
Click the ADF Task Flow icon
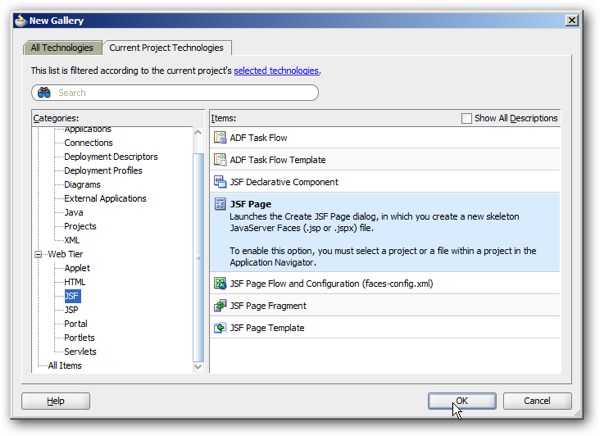[x=220, y=137]
